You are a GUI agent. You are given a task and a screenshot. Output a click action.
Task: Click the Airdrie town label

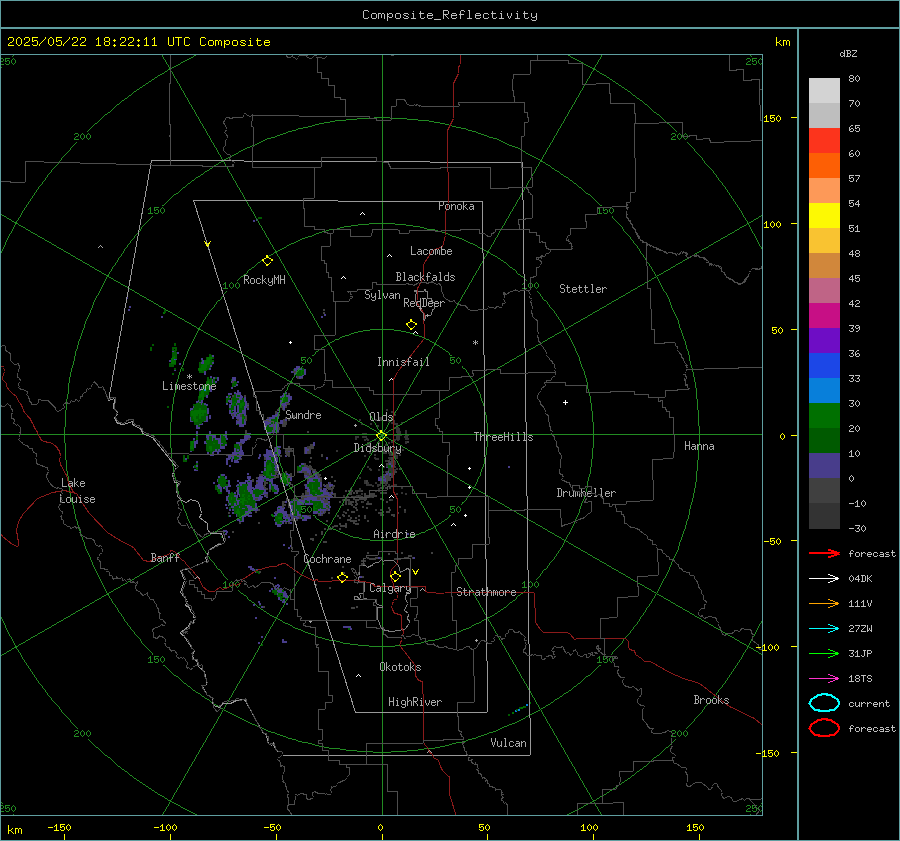tap(394, 534)
